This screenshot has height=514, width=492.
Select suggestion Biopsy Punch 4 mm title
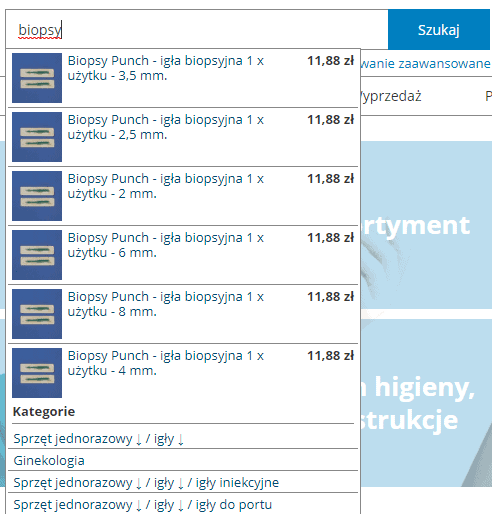pyautogui.click(x=166, y=363)
